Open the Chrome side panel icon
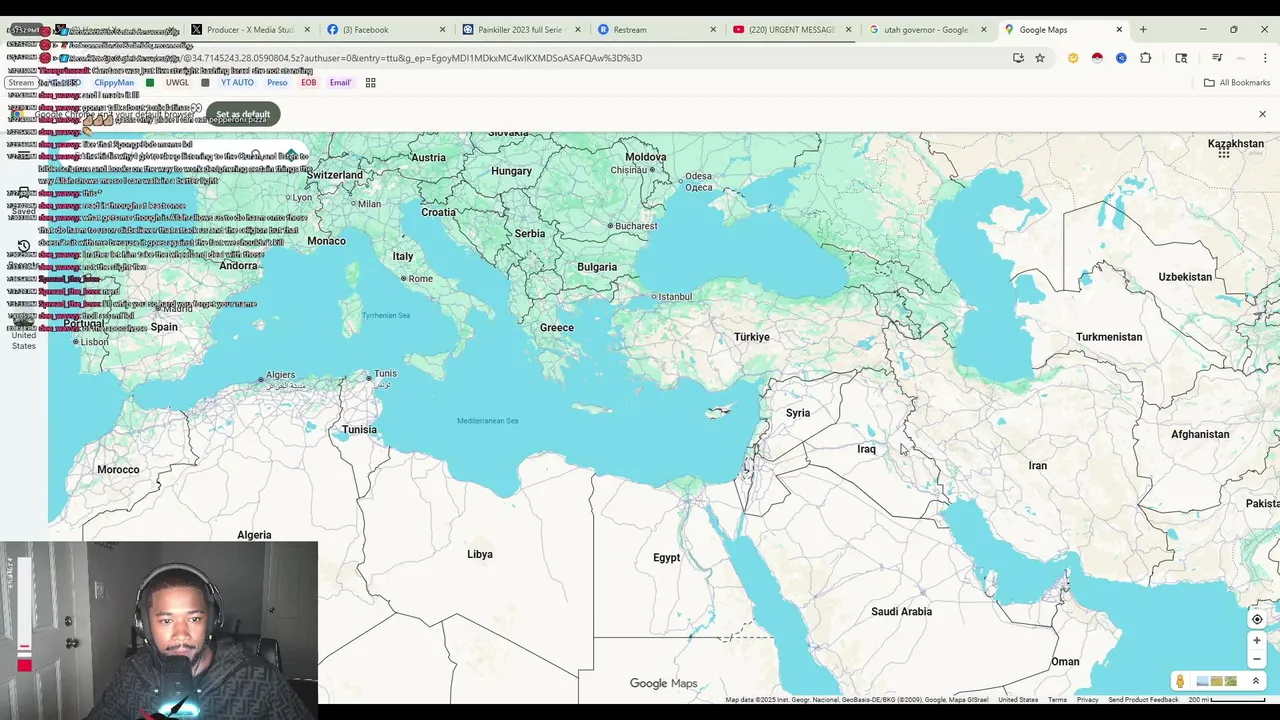Screen dimensions: 1280x720 click(x=1181, y=58)
